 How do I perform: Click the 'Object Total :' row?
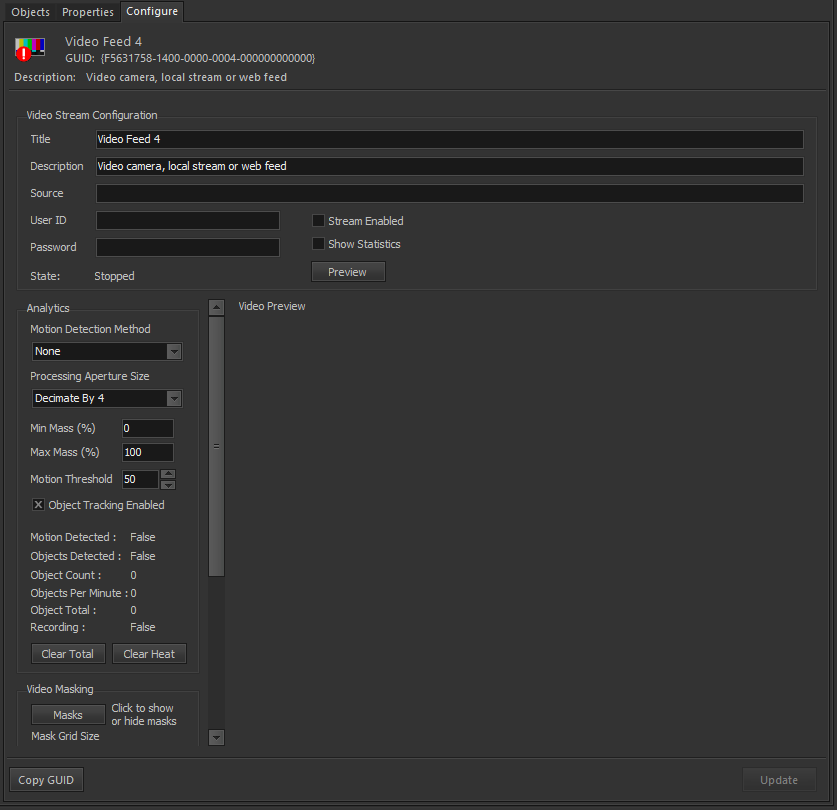(83, 610)
